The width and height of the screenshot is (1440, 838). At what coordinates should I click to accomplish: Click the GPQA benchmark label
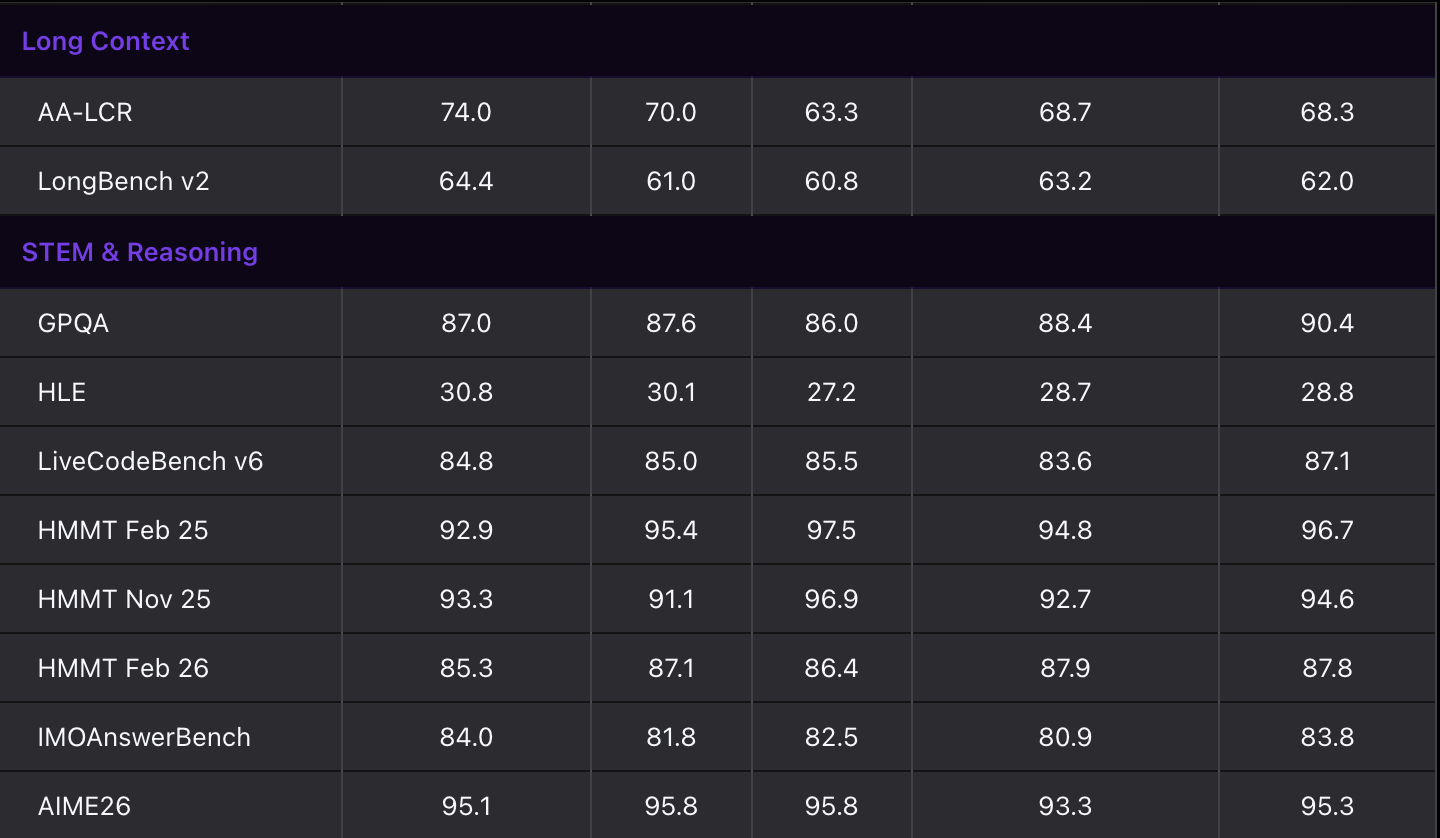tap(73, 323)
